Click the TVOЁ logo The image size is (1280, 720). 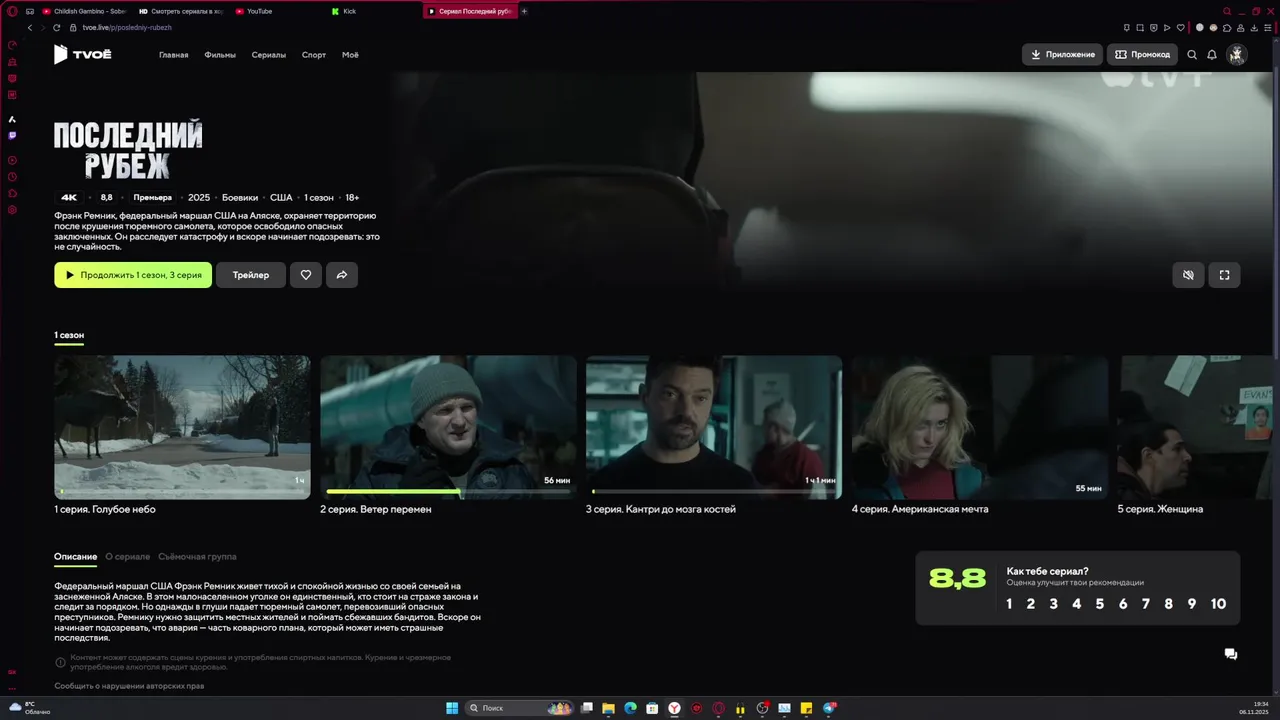(82, 54)
